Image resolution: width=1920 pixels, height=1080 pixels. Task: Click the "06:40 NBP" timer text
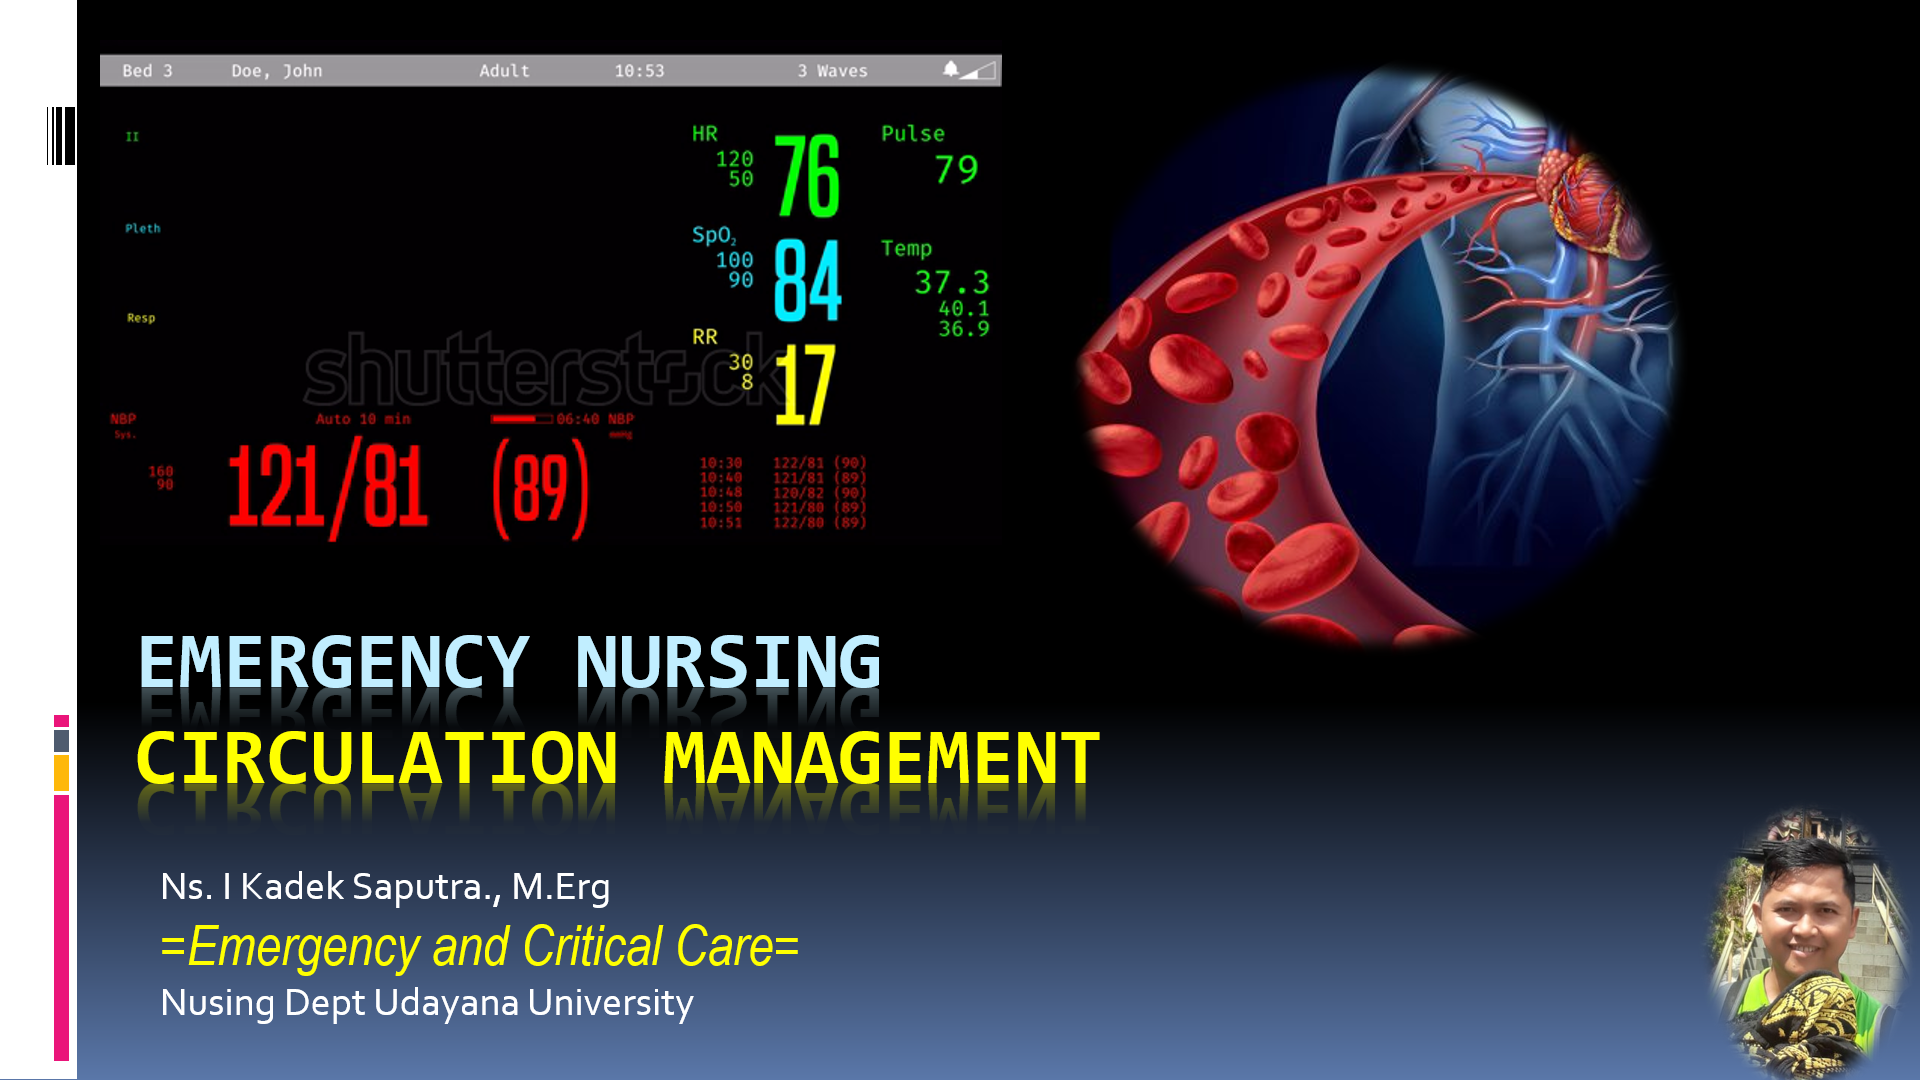tap(595, 419)
